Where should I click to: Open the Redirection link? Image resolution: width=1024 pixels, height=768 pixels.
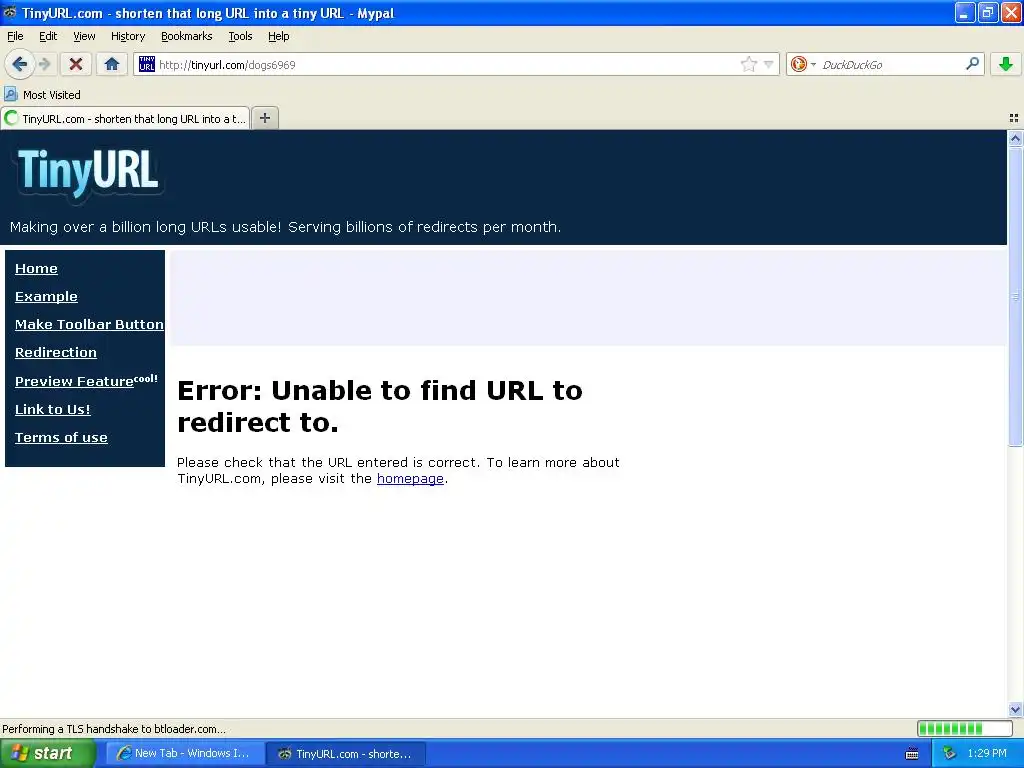[56, 353]
